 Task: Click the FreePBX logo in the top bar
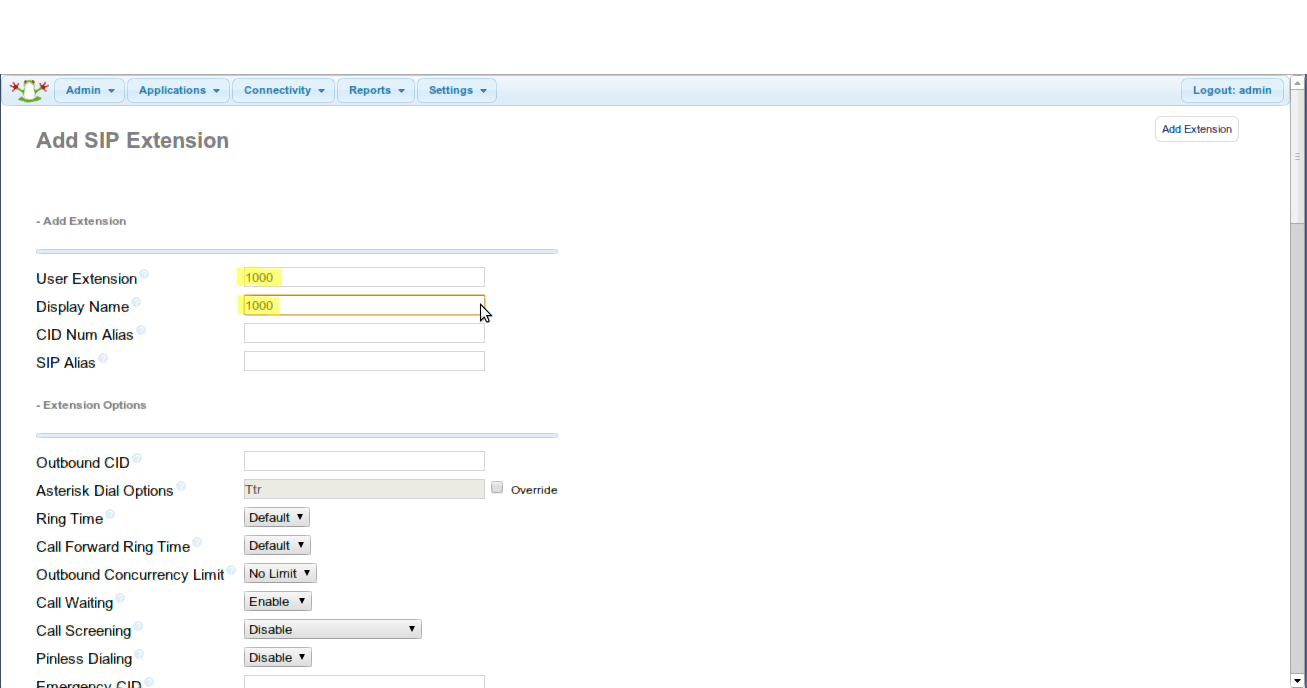(28, 90)
